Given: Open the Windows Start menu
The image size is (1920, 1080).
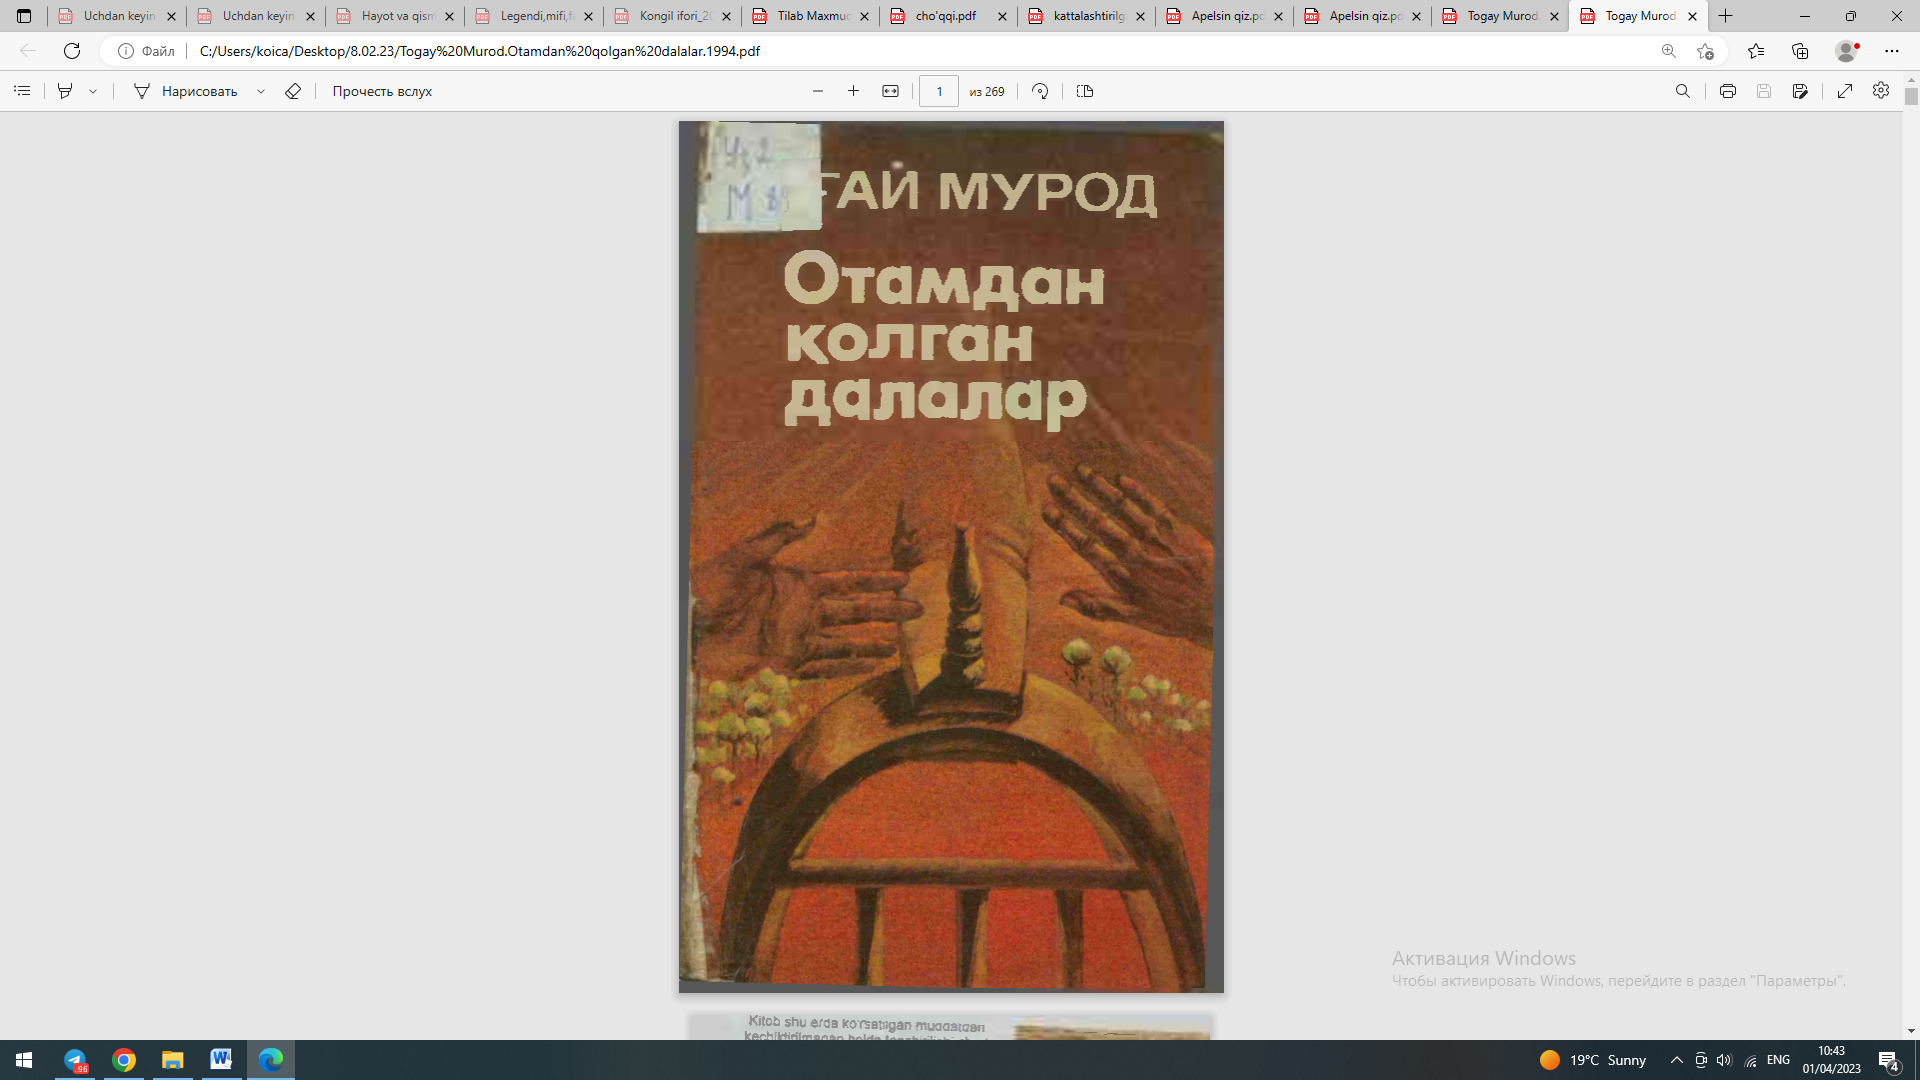Looking at the screenshot, I should pos(24,1060).
